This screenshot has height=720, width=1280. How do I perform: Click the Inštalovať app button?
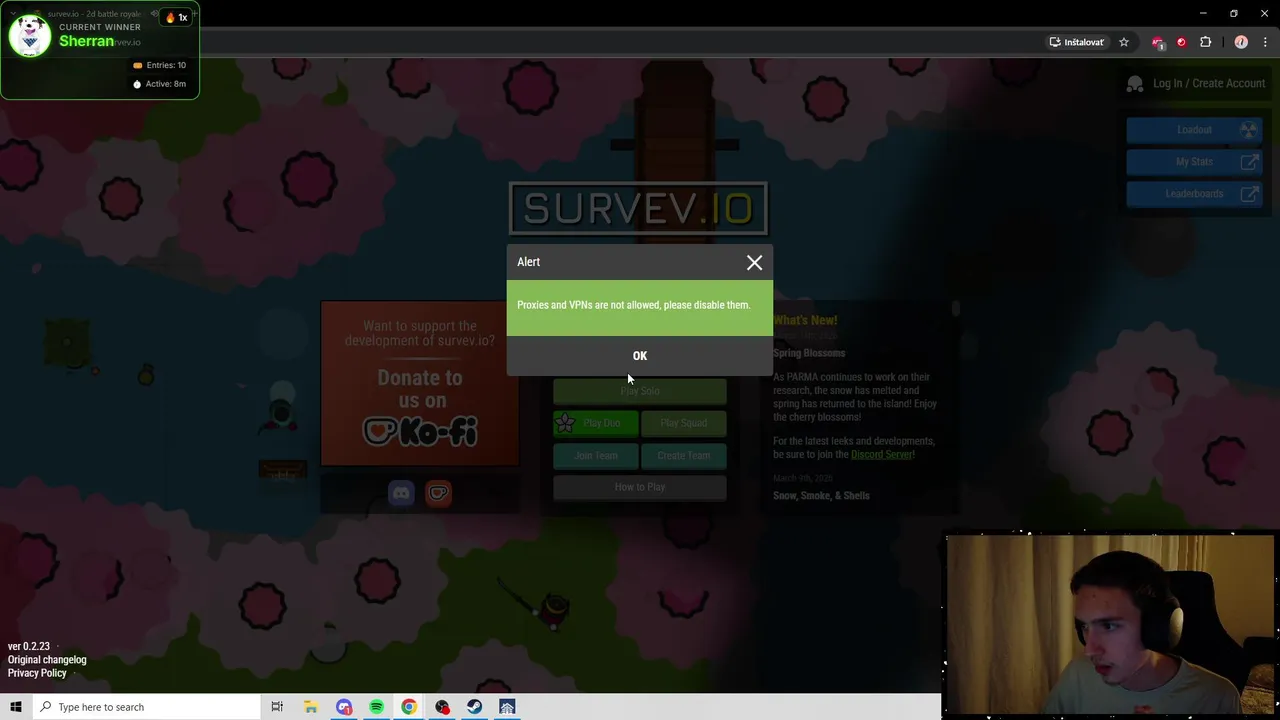(1076, 42)
